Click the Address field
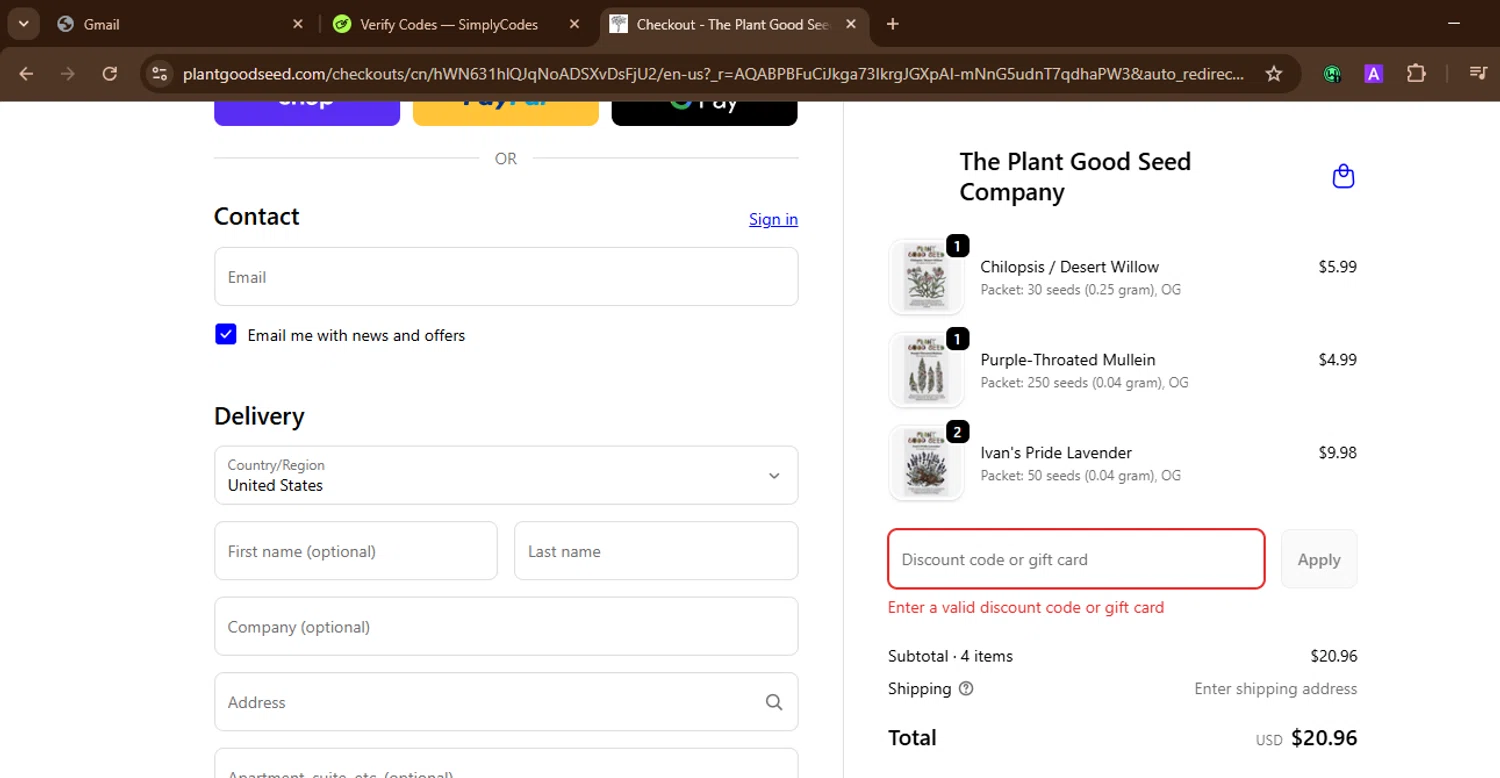Screen dimensions: 1500x778 (x=506, y=702)
